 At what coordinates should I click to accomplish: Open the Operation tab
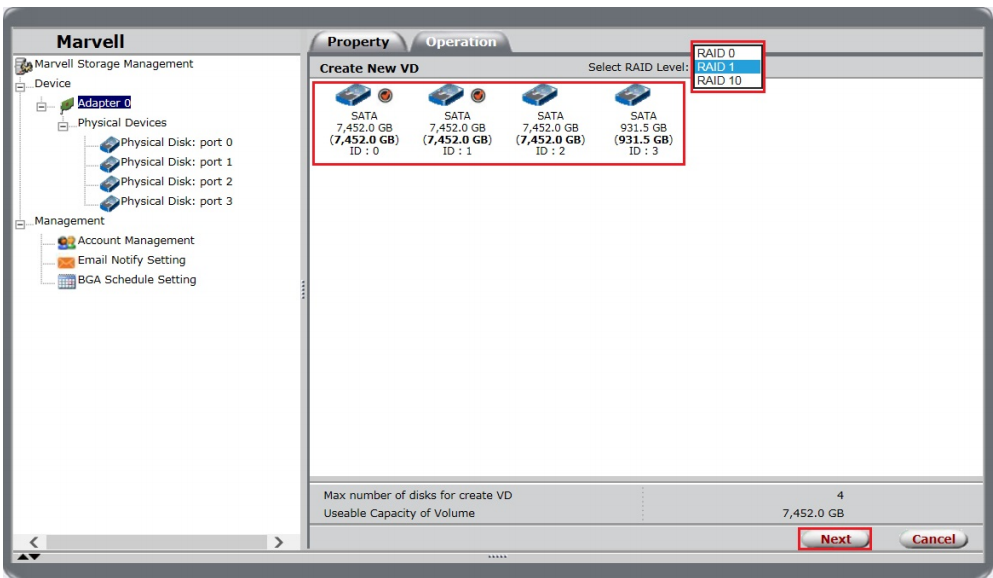460,42
